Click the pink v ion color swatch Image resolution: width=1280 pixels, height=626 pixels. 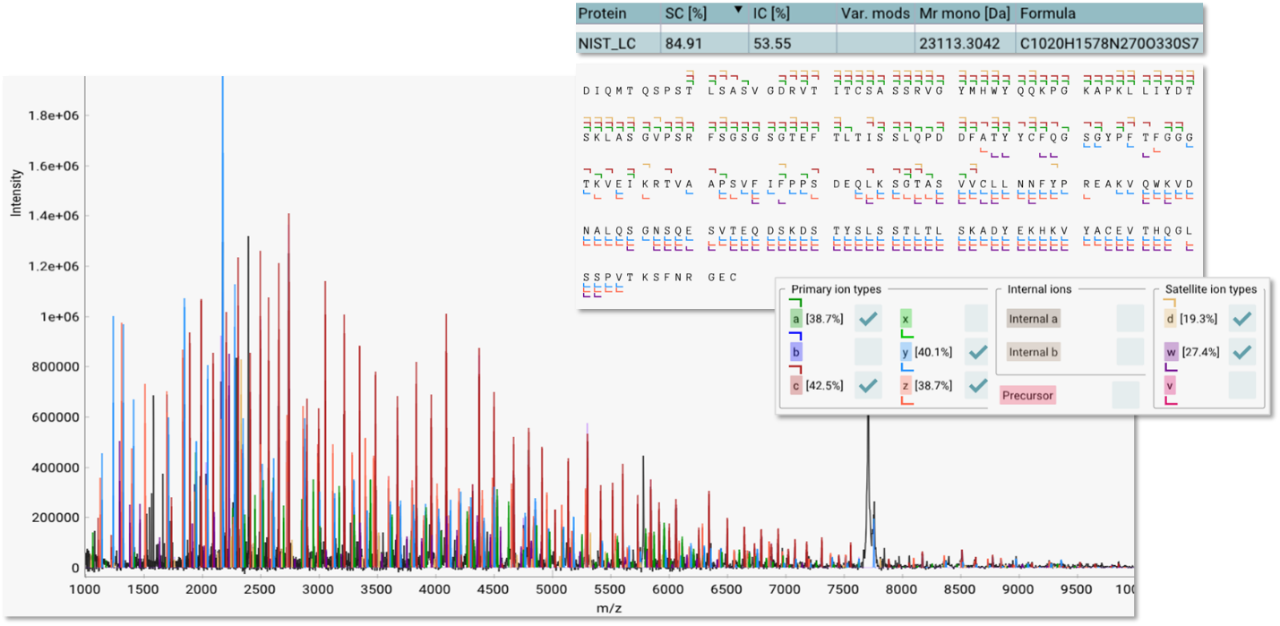click(x=1169, y=386)
